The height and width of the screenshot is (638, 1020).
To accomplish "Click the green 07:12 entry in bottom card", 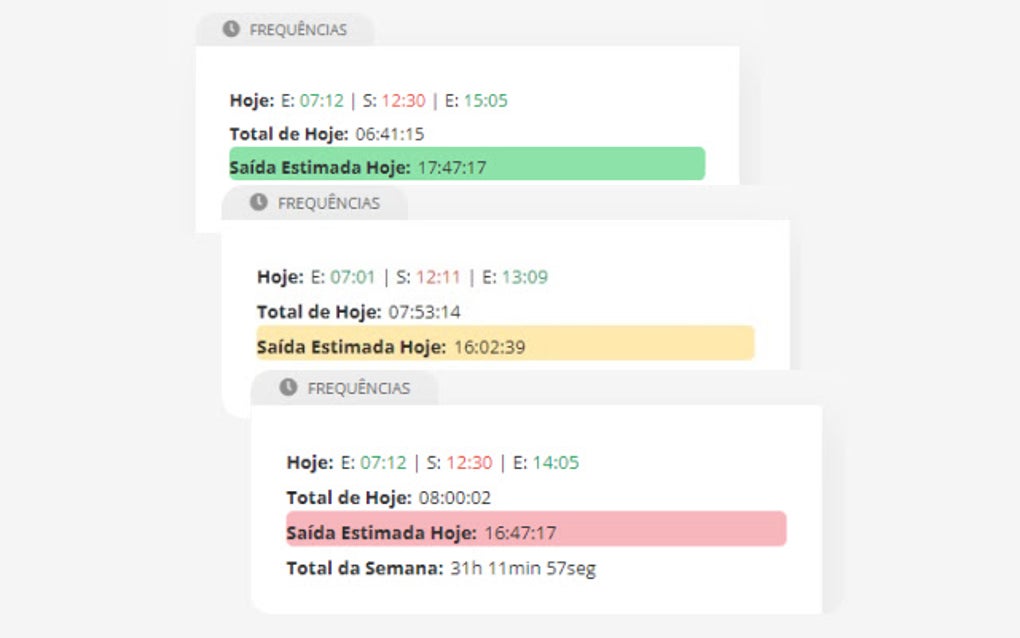I will (x=383, y=463).
